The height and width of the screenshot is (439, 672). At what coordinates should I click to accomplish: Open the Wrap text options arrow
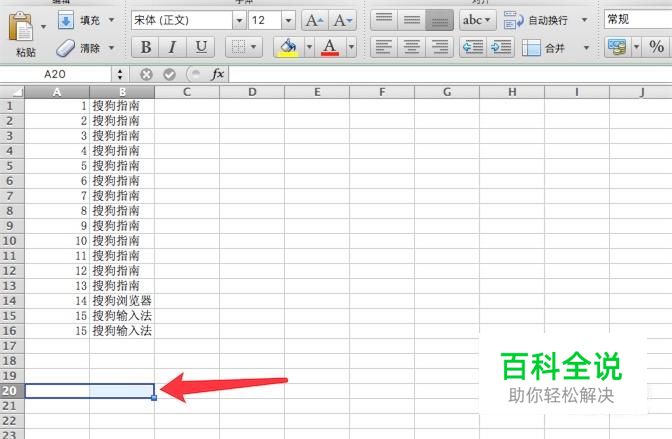point(585,20)
